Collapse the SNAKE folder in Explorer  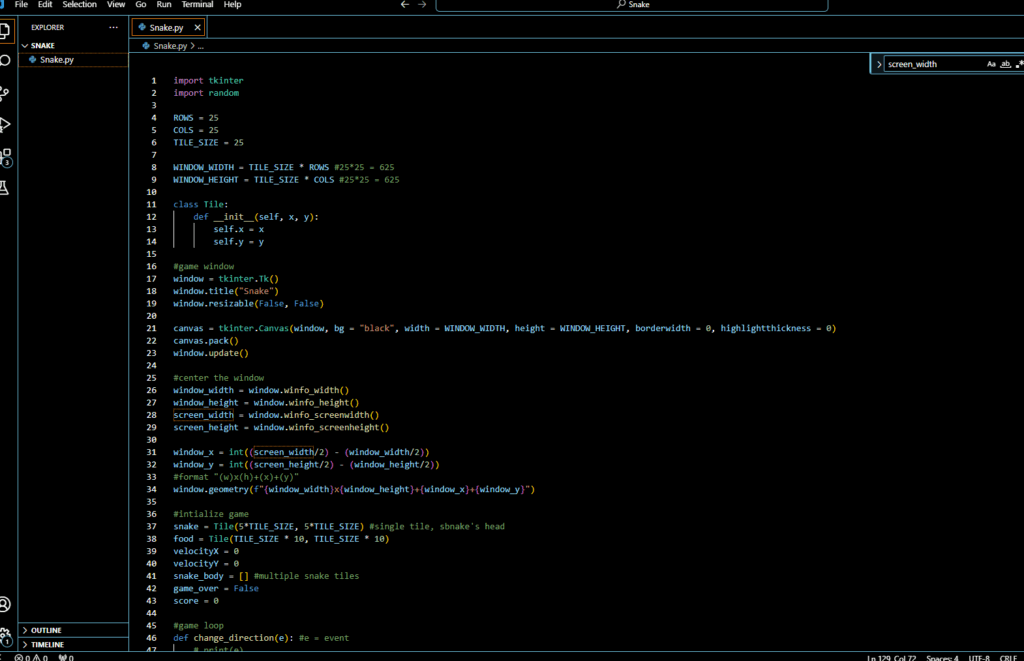(x=43, y=45)
